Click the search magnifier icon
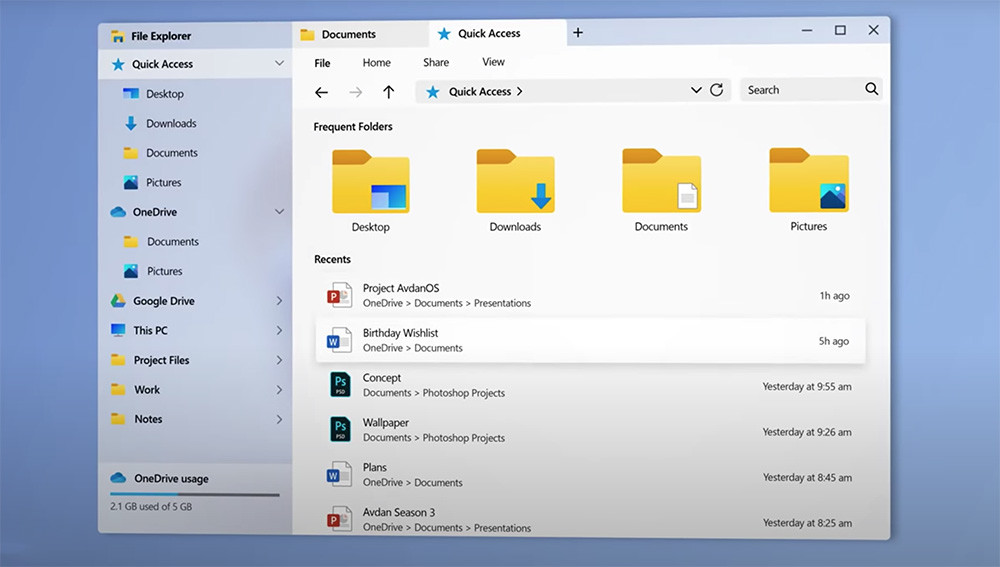This screenshot has width=1000, height=567. pos(871,90)
